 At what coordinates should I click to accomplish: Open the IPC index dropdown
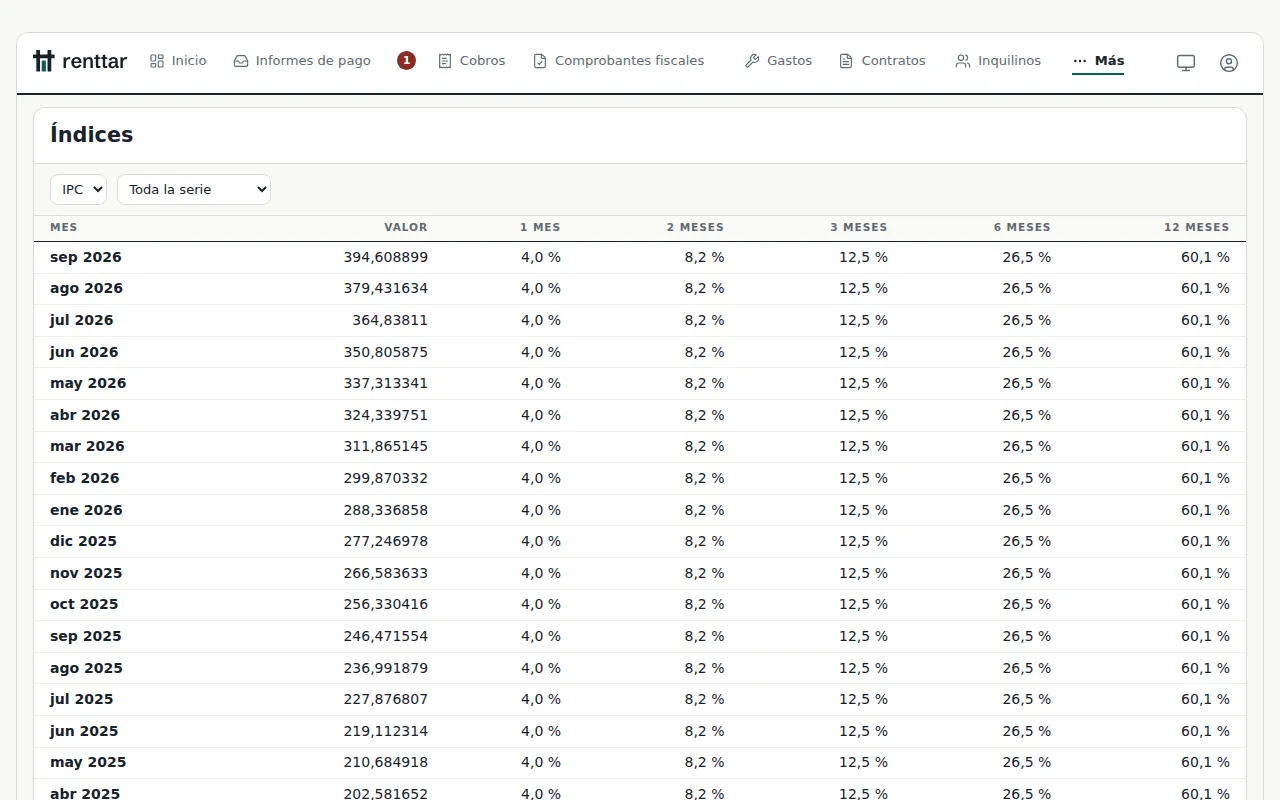coord(78,189)
